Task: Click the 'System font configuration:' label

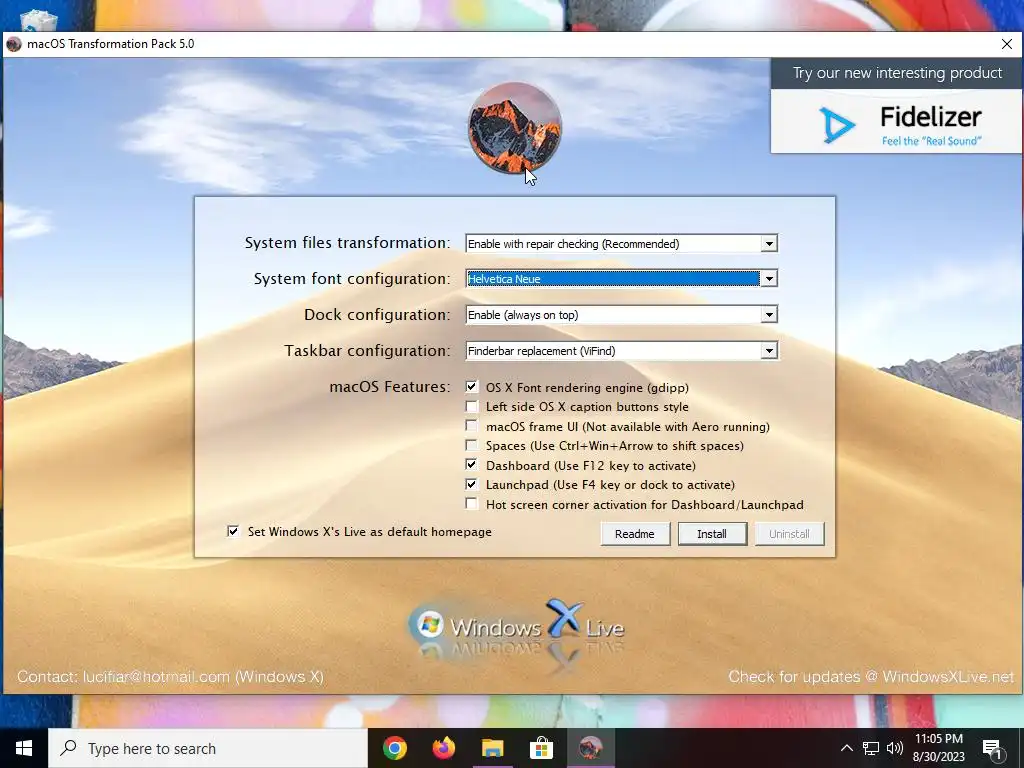Action: (352, 279)
